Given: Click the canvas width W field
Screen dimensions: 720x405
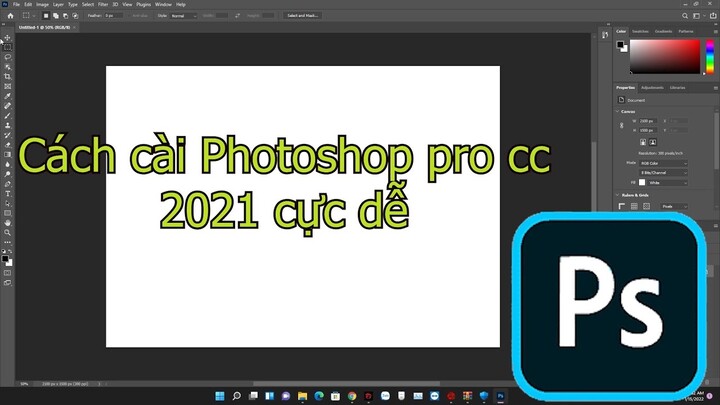Looking at the screenshot, I should pos(648,121).
